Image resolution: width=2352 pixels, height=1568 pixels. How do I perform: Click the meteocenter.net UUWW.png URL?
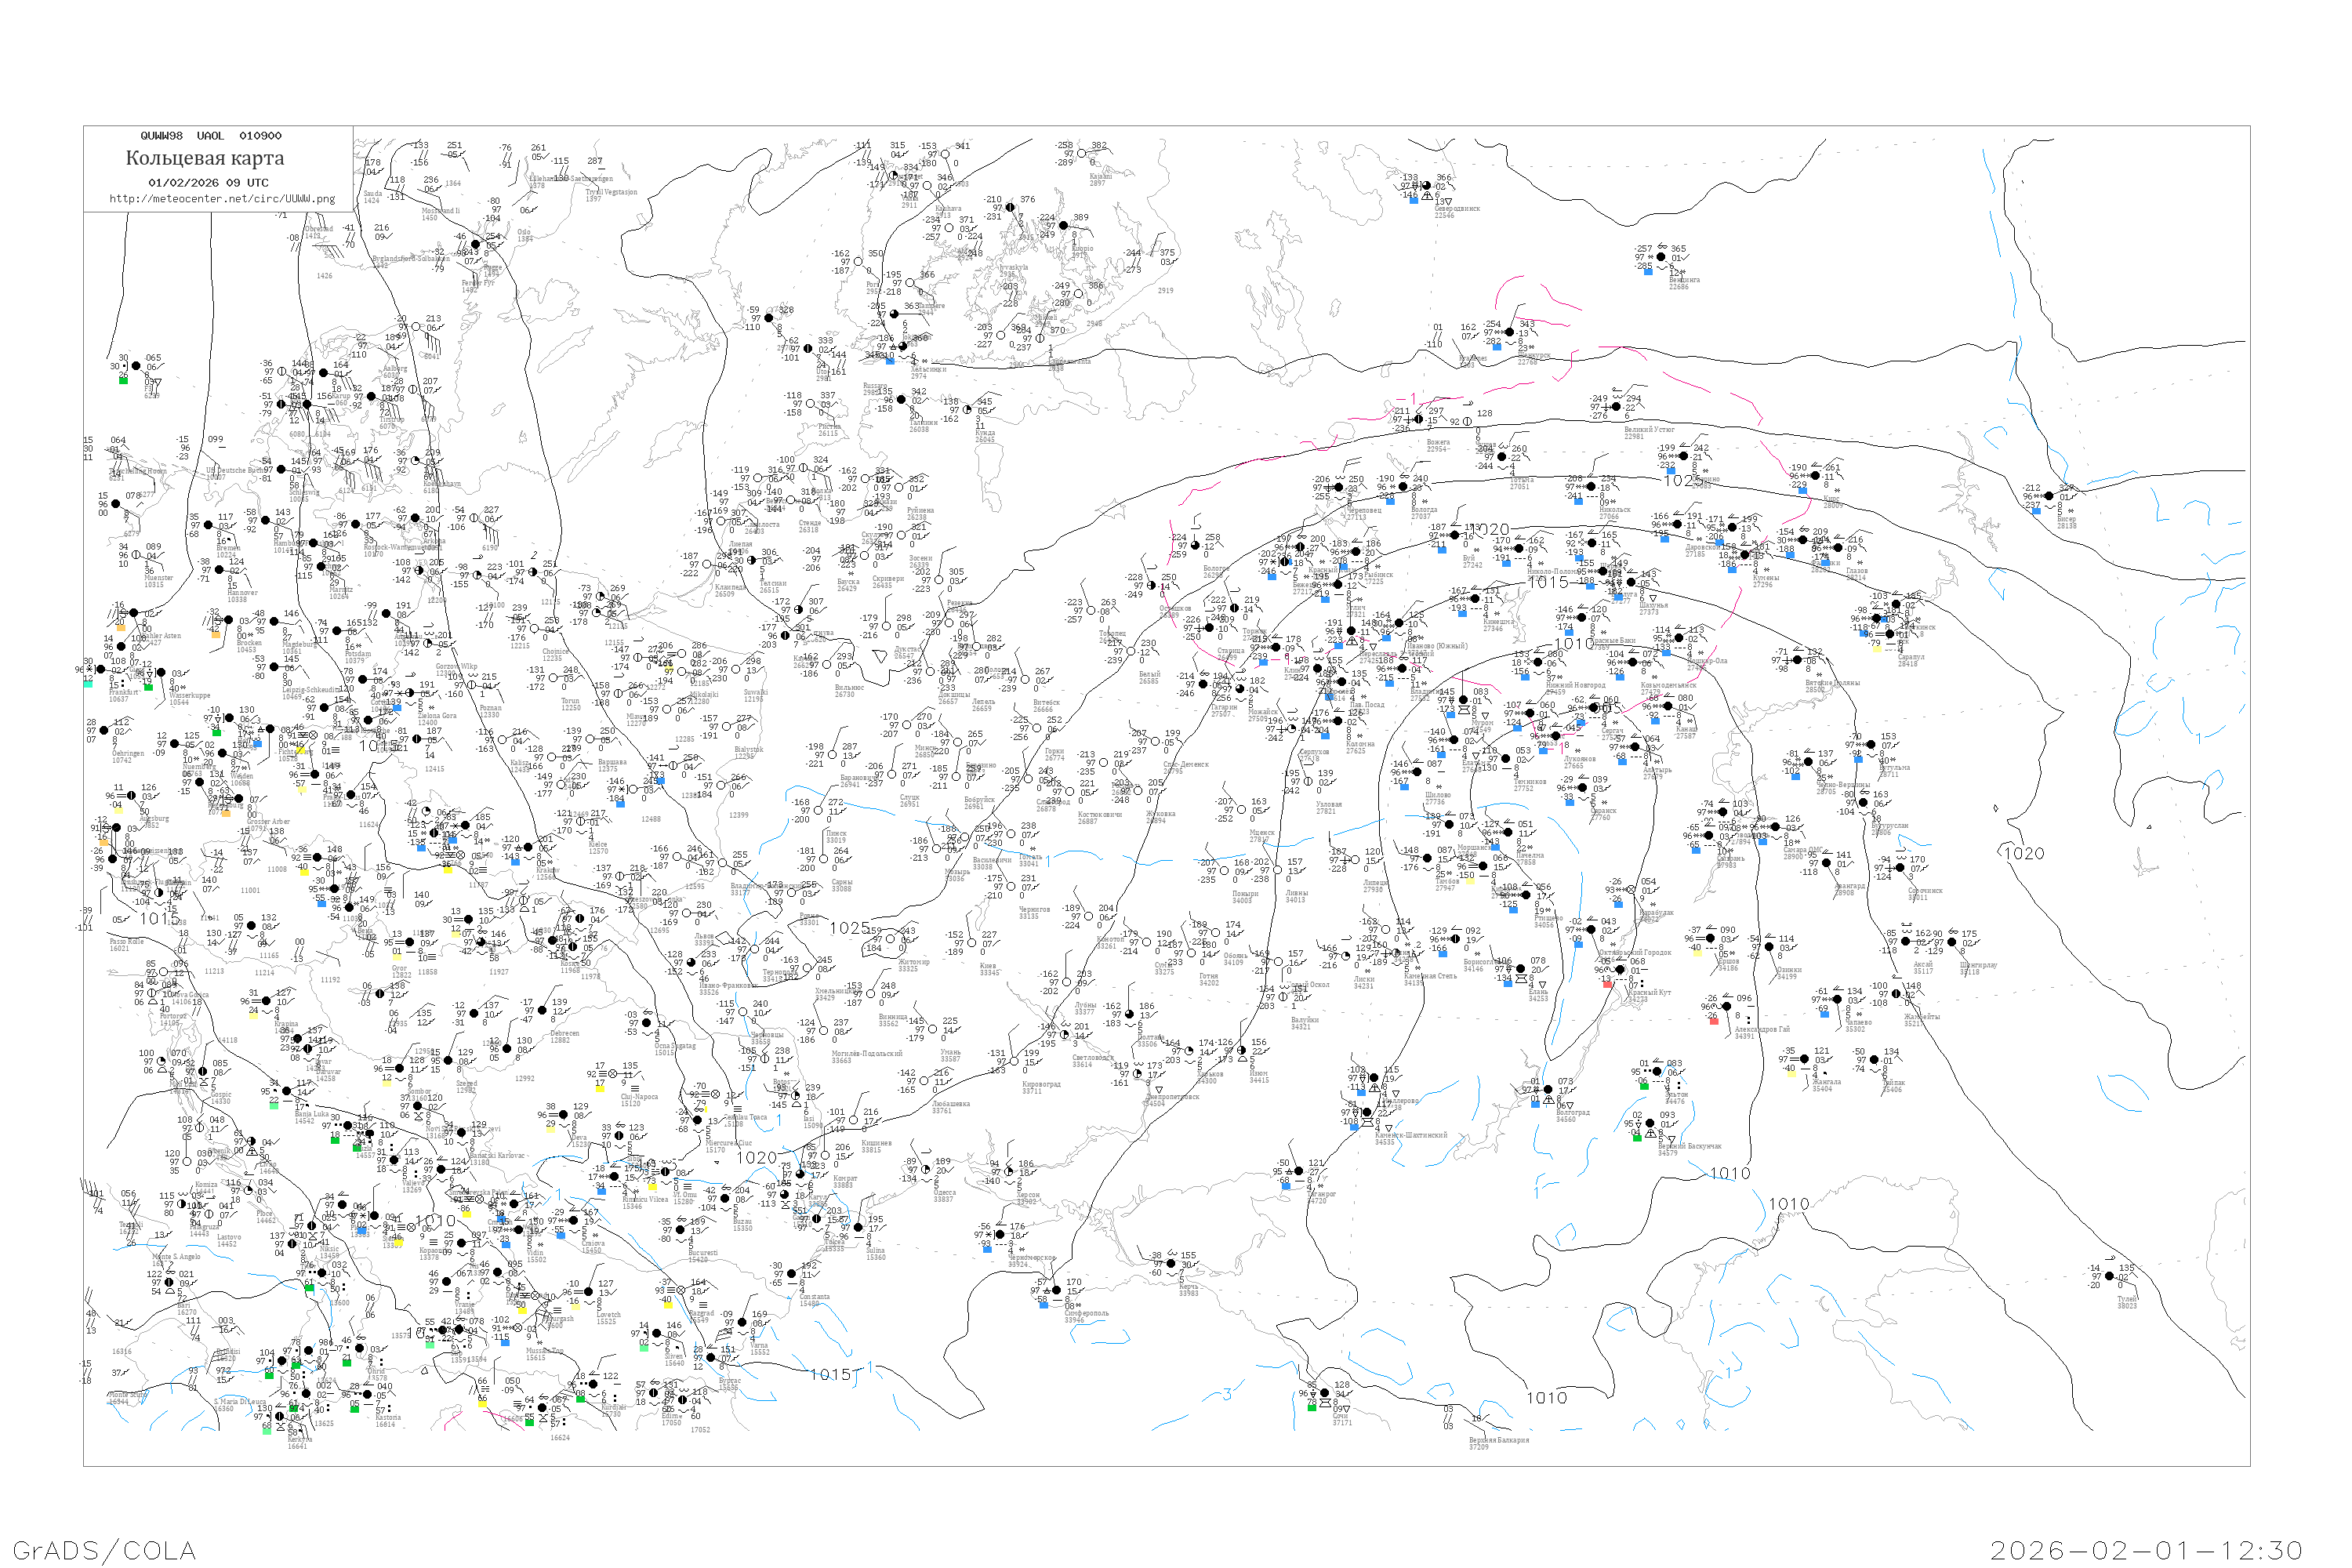point(222,199)
